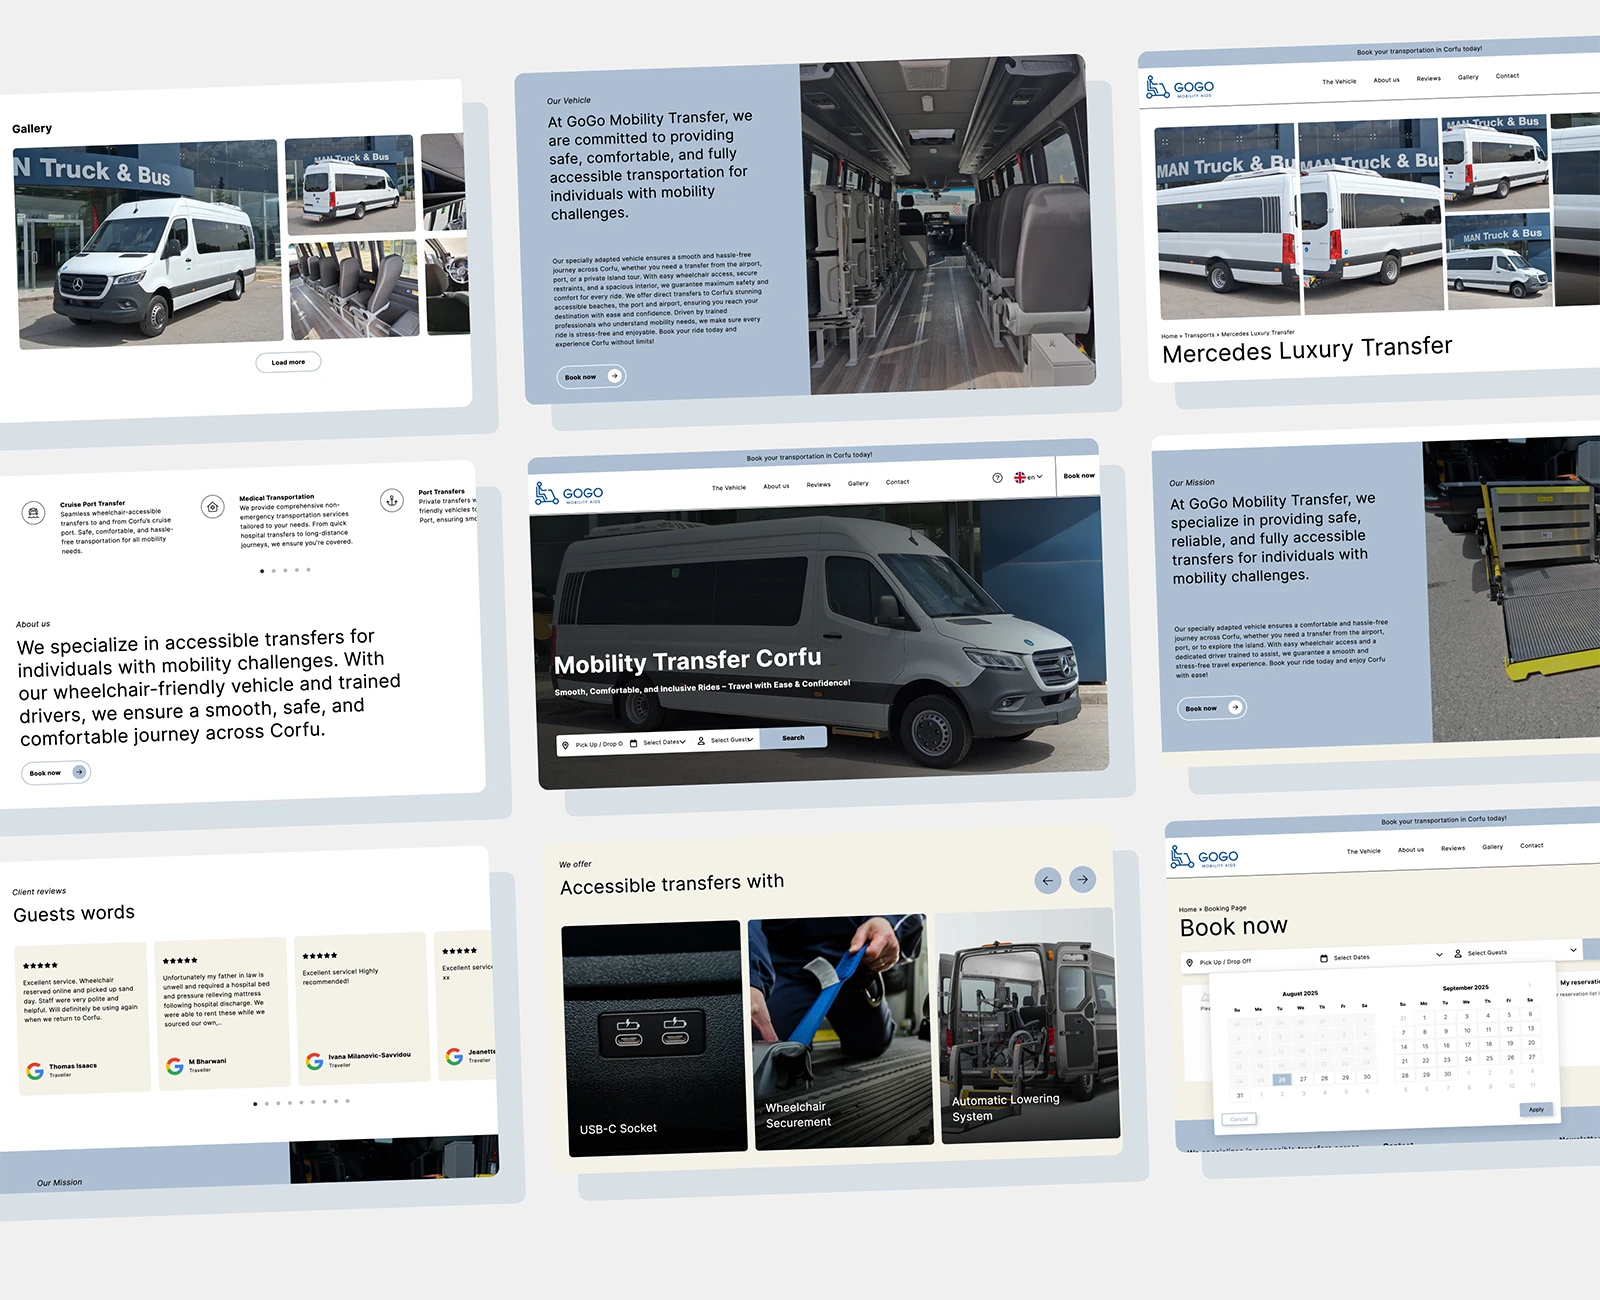The width and height of the screenshot is (1600, 1300).
Task: Select September 15 in the calendar
Action: (x=1425, y=1046)
